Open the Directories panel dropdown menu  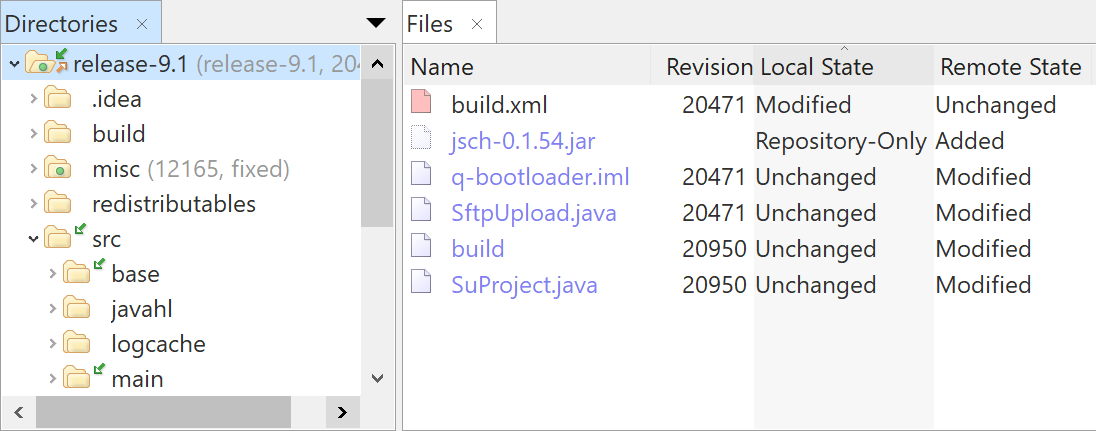pyautogui.click(x=376, y=23)
